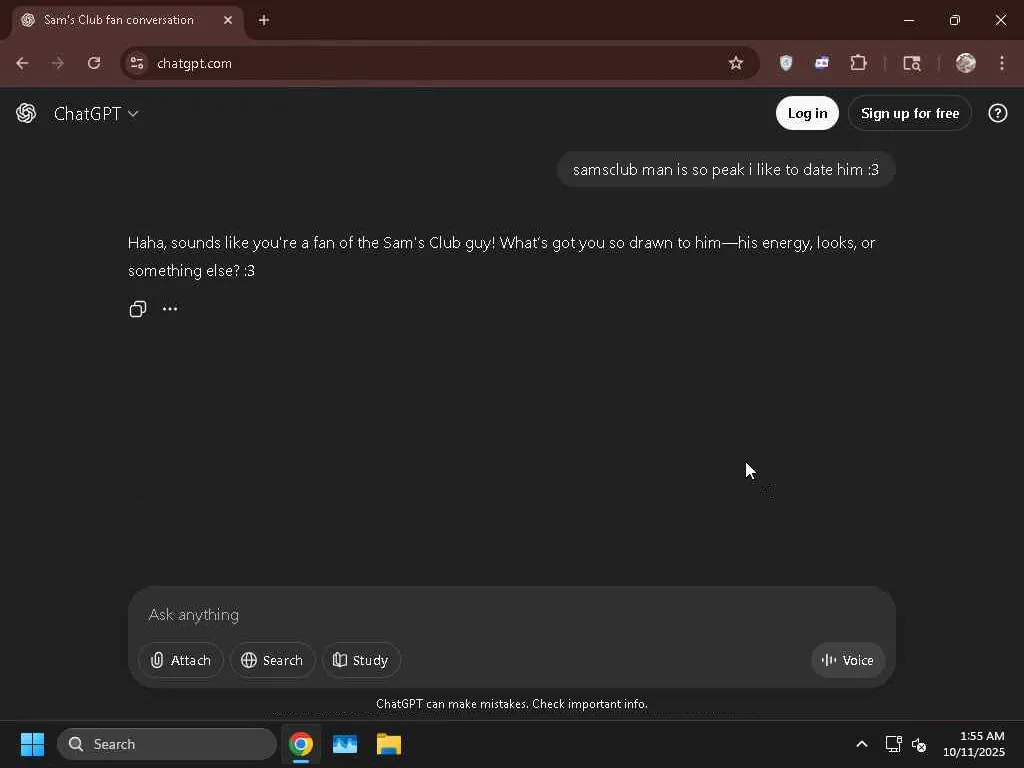1024x768 pixels.
Task: Go back to previous page
Action: click(22, 63)
